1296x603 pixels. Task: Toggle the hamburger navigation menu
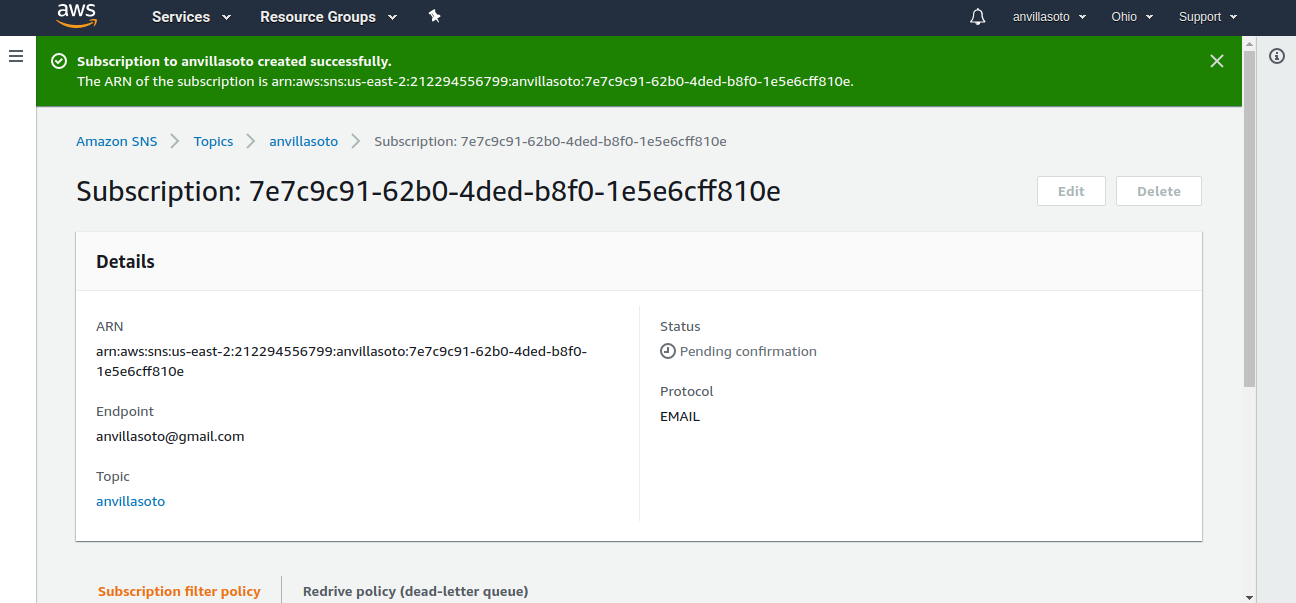tap(16, 56)
